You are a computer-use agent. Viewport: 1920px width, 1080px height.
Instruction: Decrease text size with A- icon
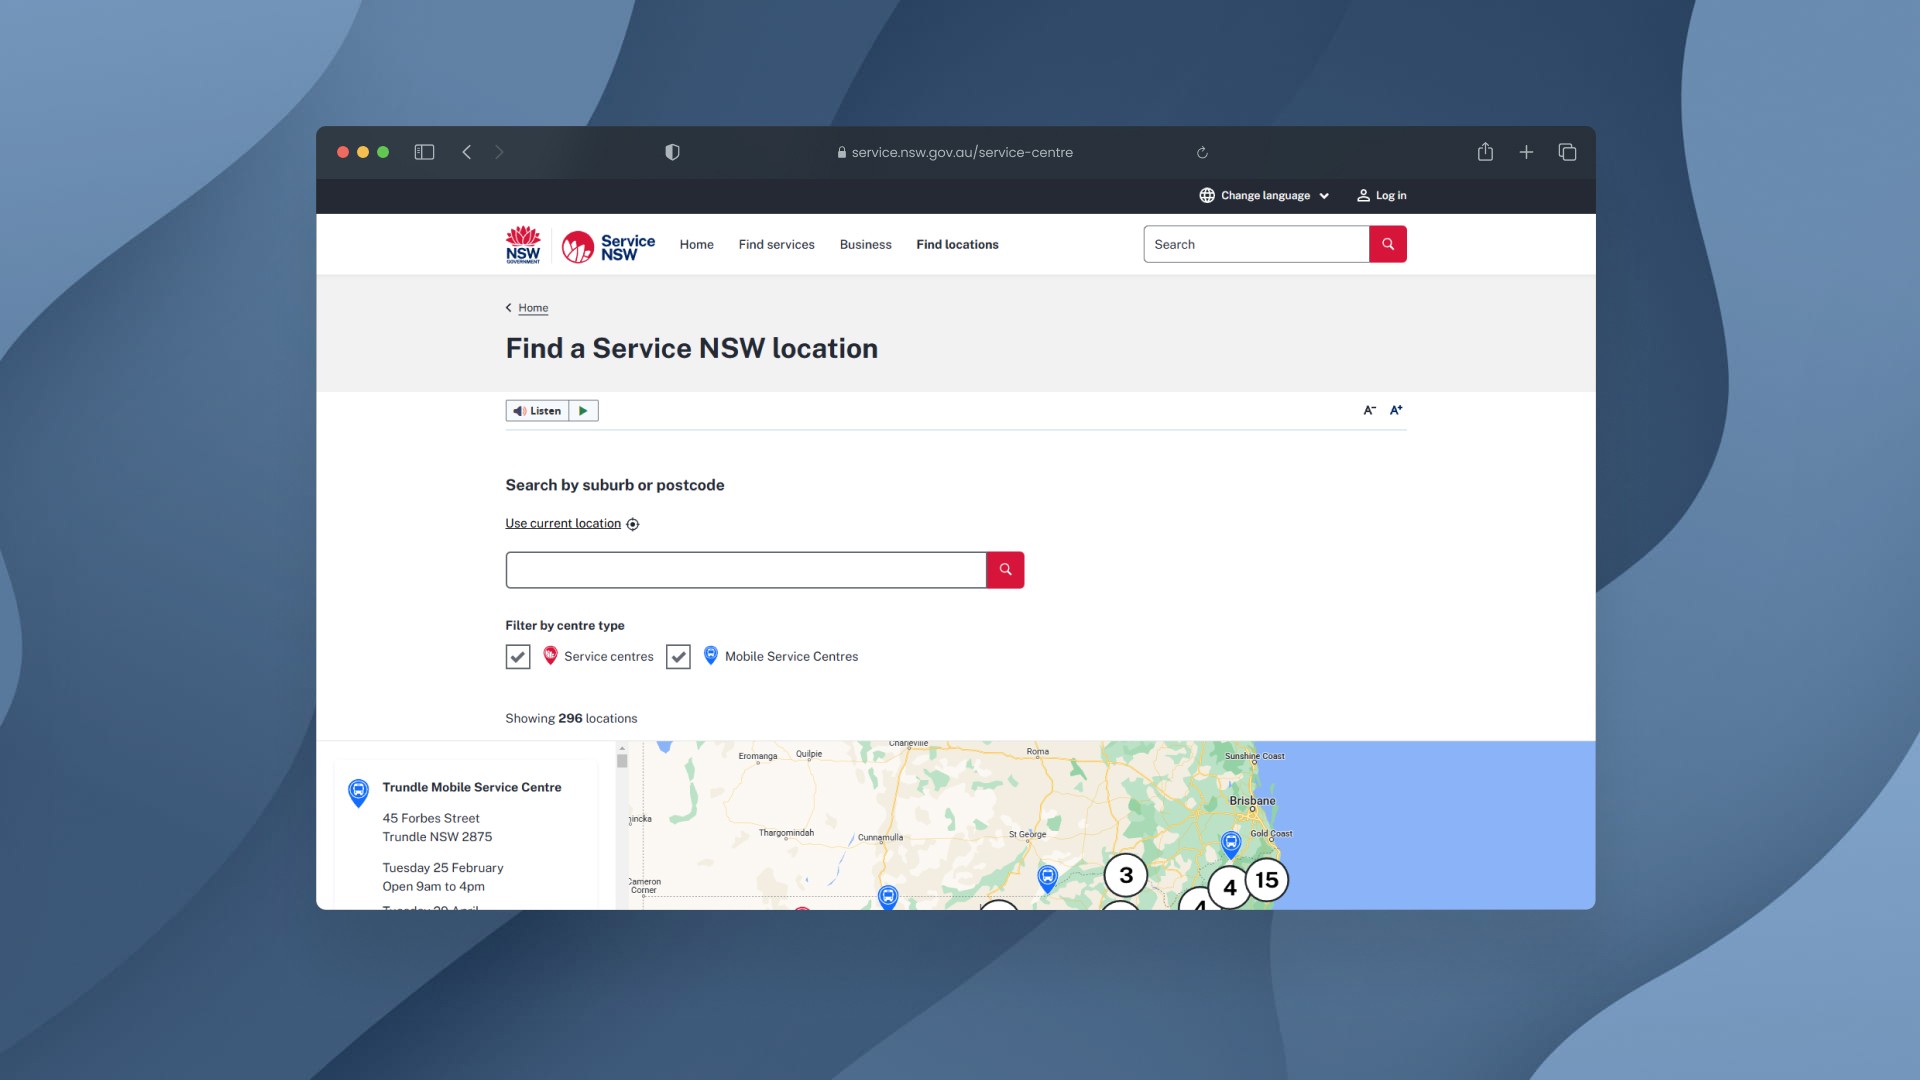pyautogui.click(x=1369, y=410)
